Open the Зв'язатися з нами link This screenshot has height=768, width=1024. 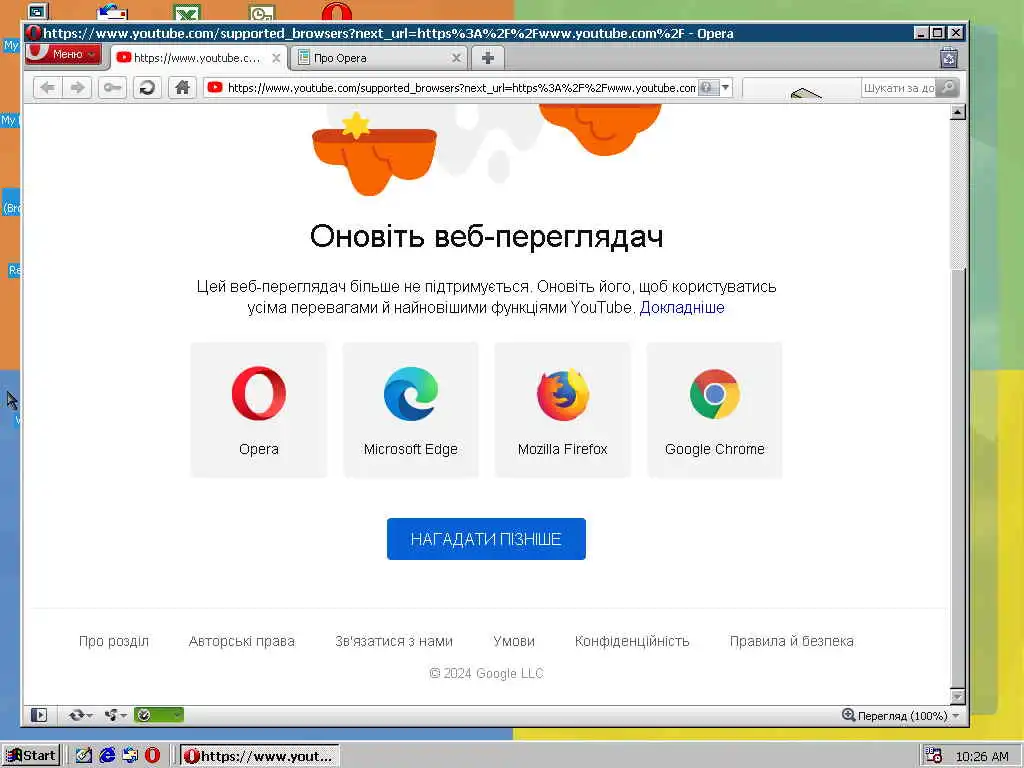(394, 641)
